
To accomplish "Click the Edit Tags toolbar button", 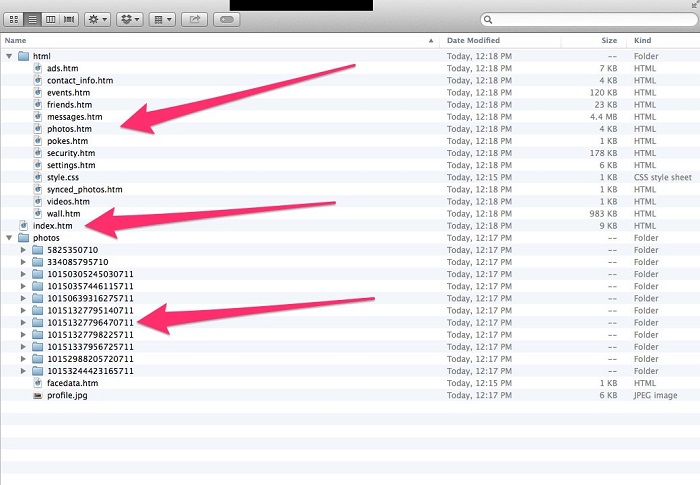I will point(227,20).
